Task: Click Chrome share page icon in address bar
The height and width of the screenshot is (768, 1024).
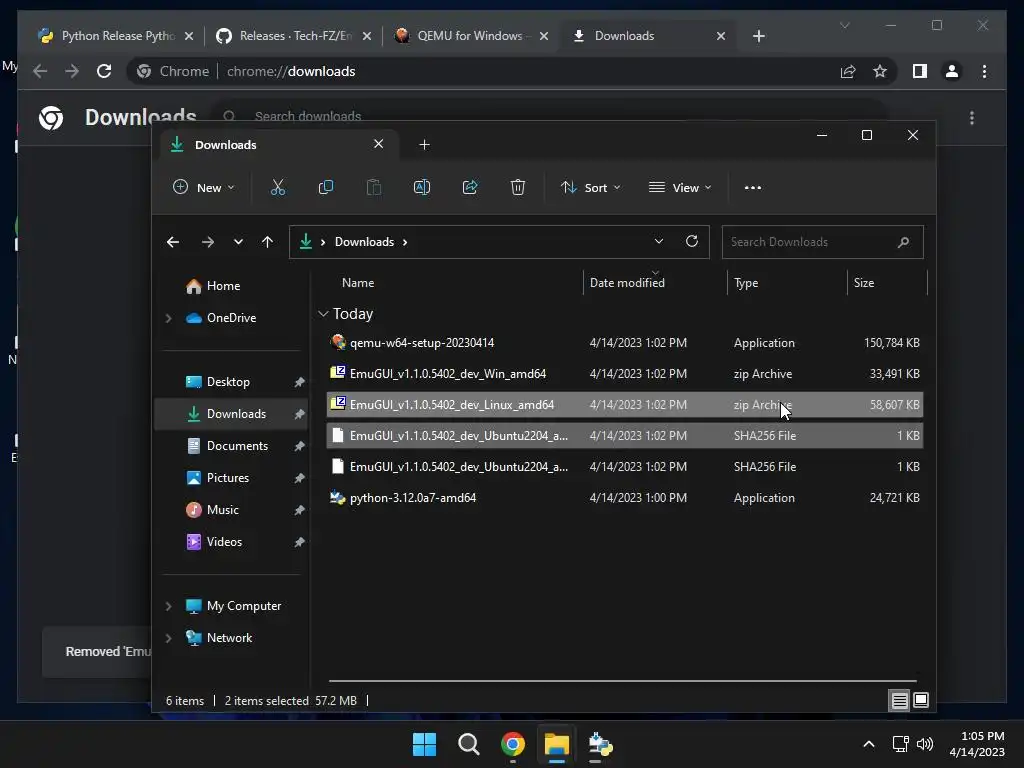Action: 848,71
